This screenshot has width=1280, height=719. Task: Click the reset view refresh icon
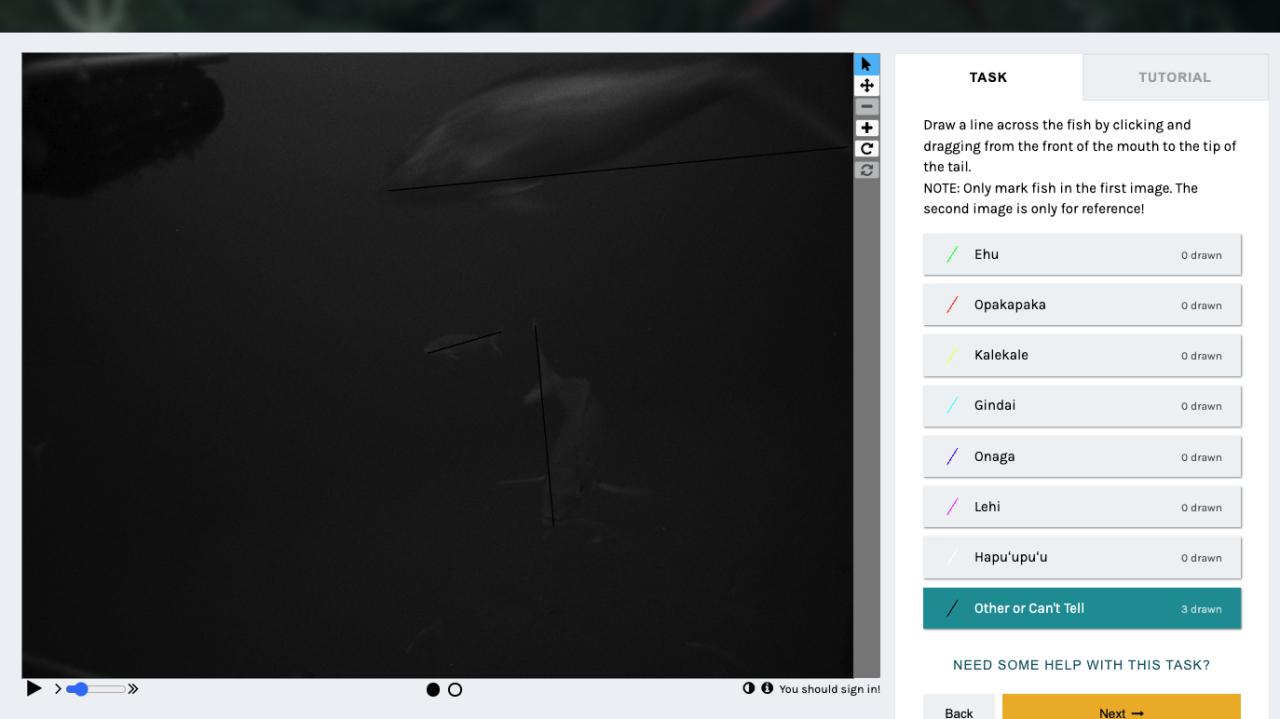point(867,169)
